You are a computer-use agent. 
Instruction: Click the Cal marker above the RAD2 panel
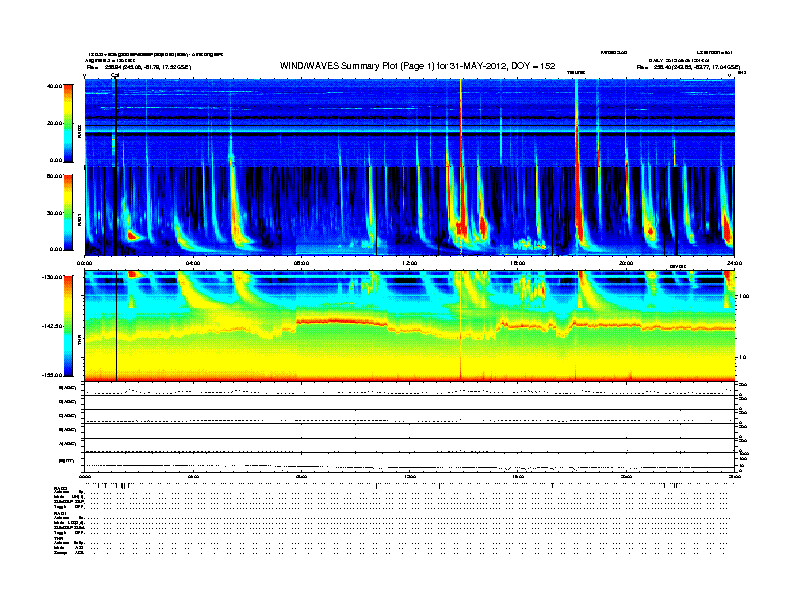[x=115, y=75]
